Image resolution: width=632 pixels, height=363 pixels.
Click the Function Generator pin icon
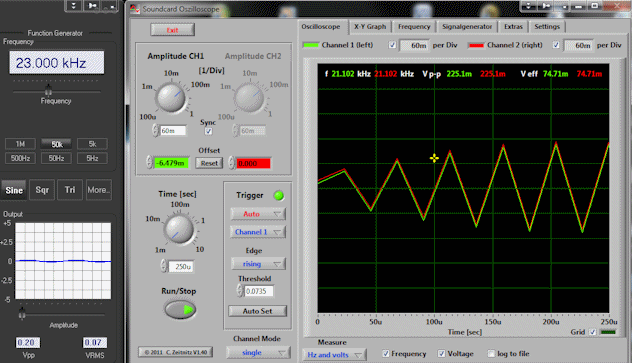pos(92,6)
